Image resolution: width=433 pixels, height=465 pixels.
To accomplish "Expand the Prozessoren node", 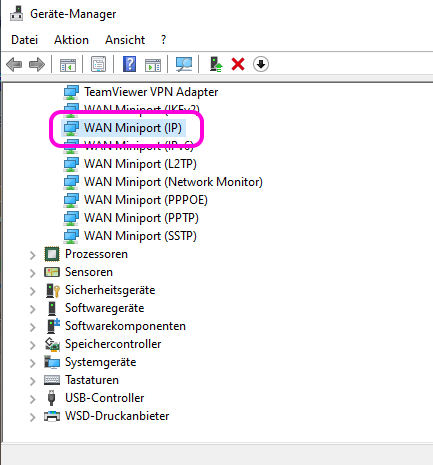I will click(32, 255).
